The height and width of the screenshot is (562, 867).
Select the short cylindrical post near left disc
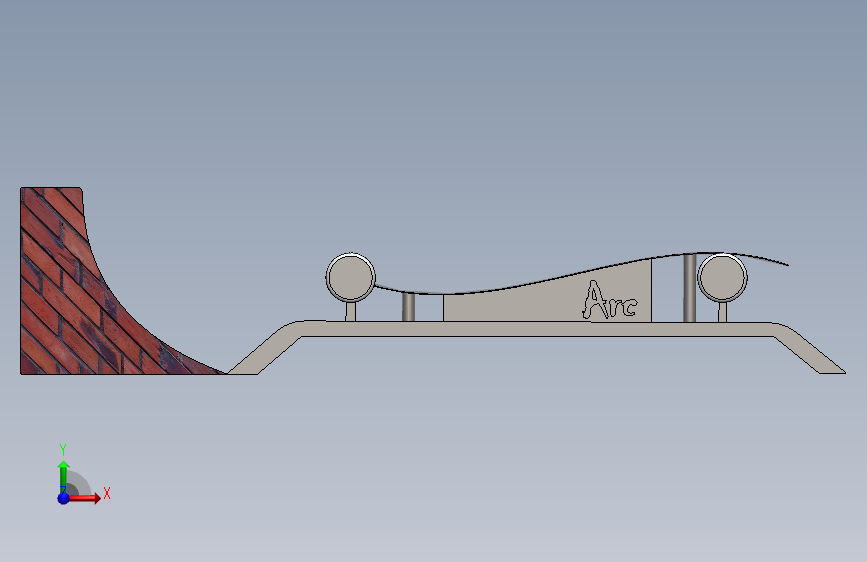coord(409,307)
